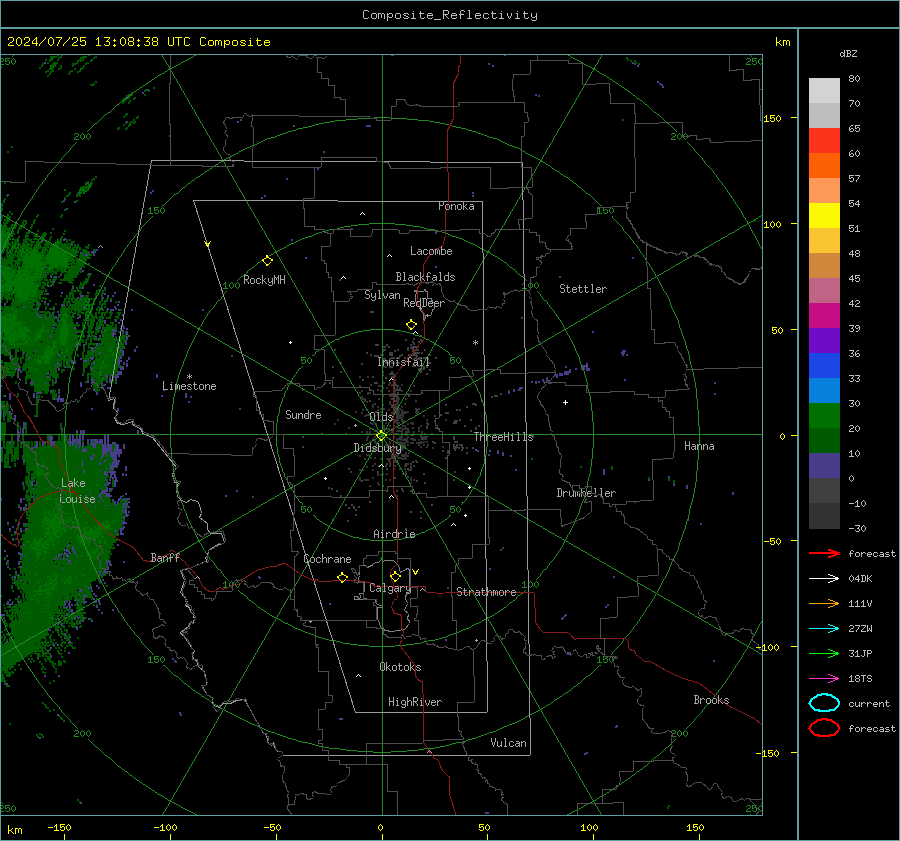Click the cyan 27ZW arrow icon
Image resolution: width=900 pixels, height=841 pixels.
(824, 629)
